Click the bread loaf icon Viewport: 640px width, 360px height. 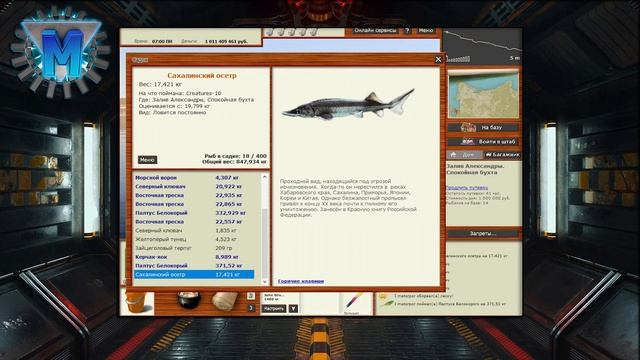click(x=224, y=302)
